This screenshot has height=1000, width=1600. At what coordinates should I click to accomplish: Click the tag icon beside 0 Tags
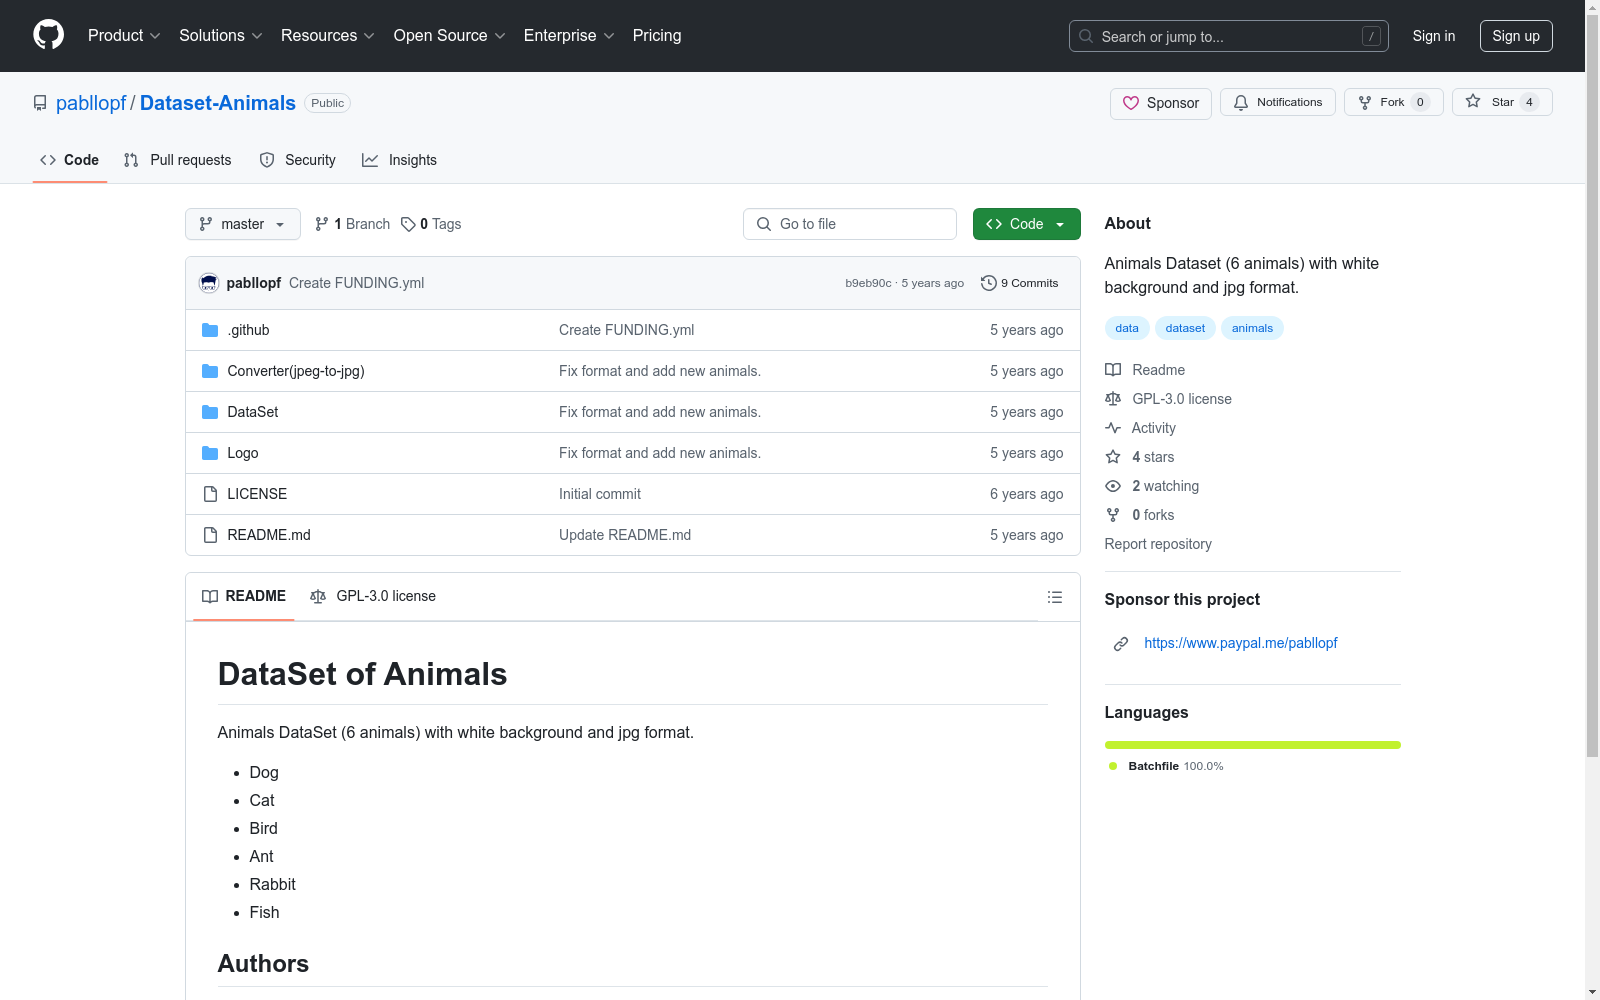(x=408, y=224)
